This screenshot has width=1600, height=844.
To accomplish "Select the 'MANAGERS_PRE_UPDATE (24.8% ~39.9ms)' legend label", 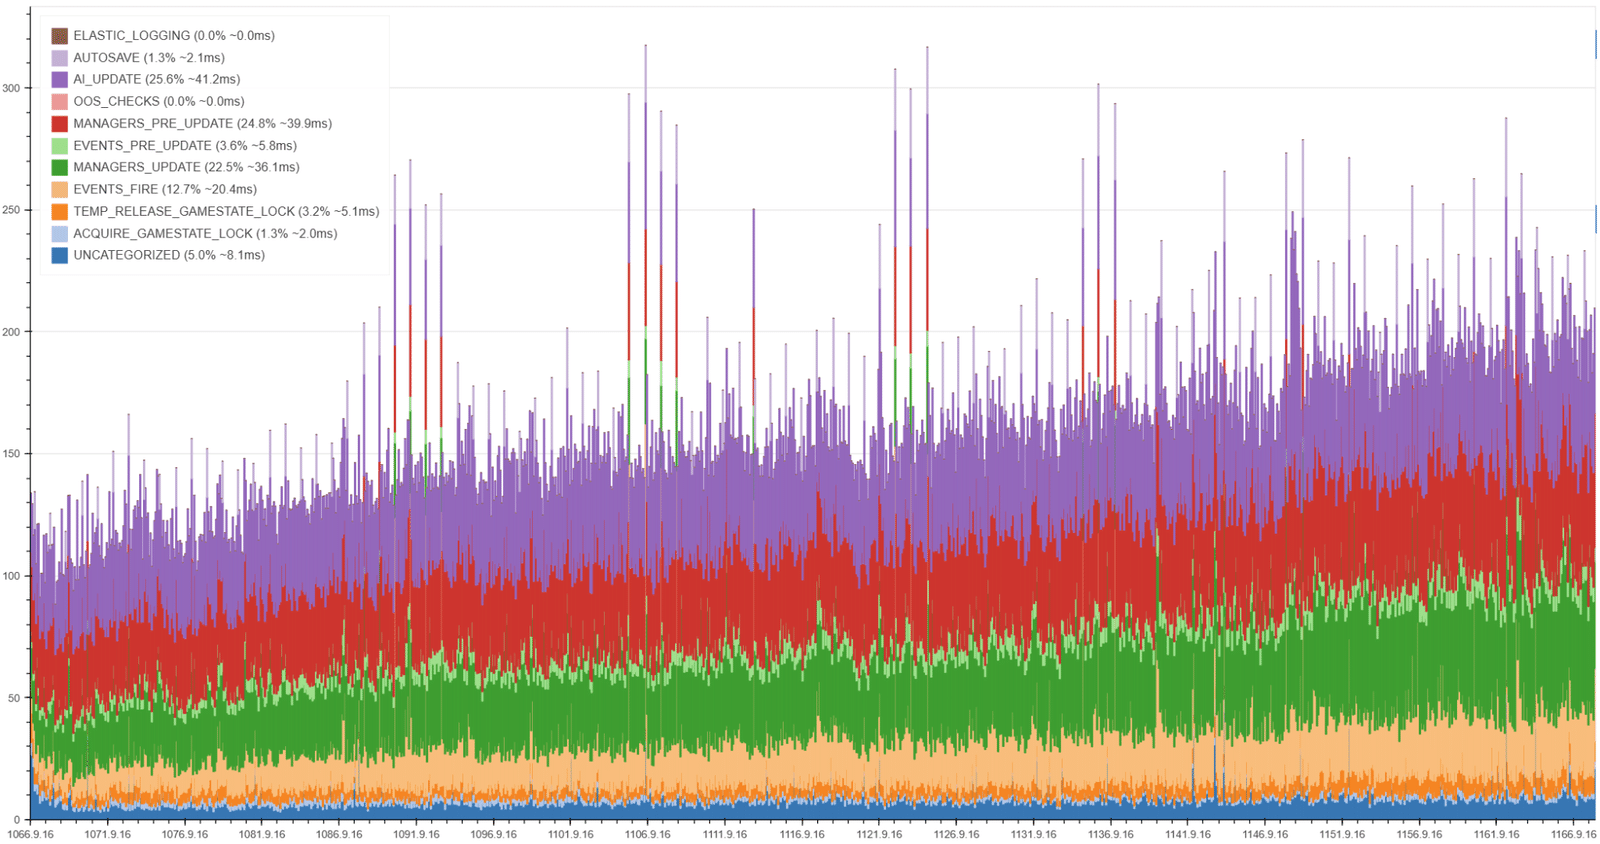I will (203, 124).
